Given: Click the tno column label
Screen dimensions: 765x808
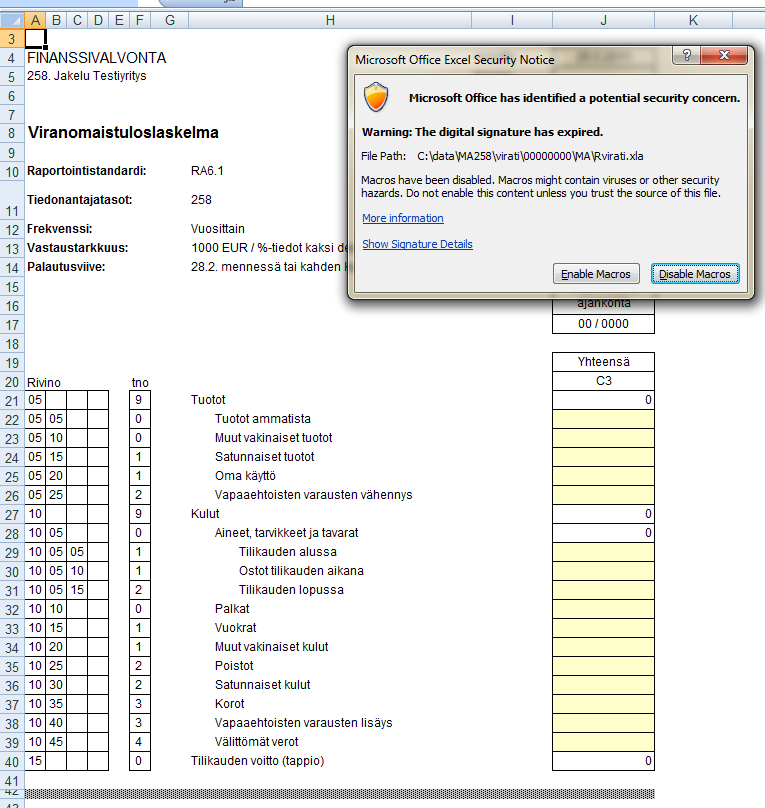Looking at the screenshot, I should click(140, 383).
